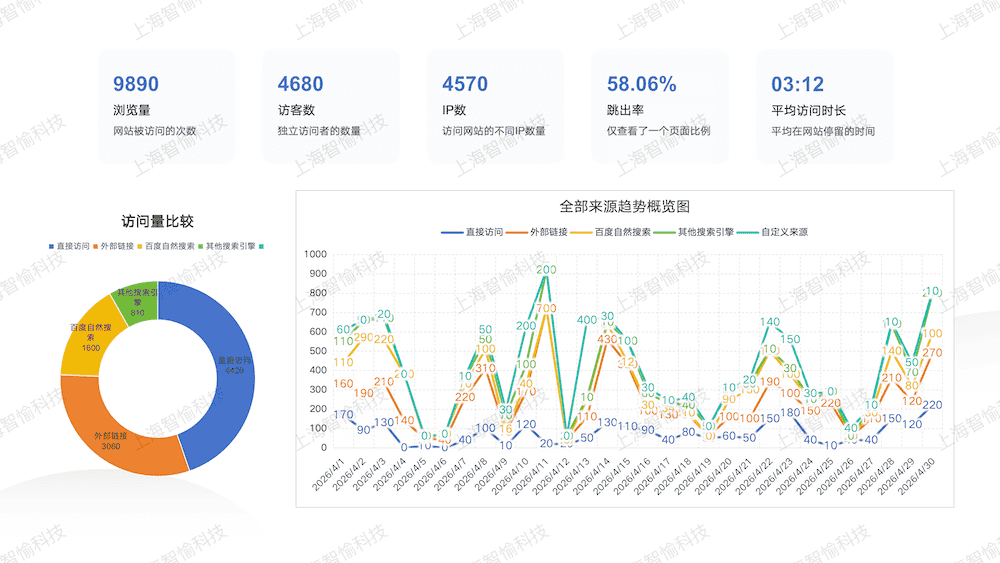The image size is (1000, 563).
Task: Click the 访问量比较 donut chart title
Action: coord(158,221)
